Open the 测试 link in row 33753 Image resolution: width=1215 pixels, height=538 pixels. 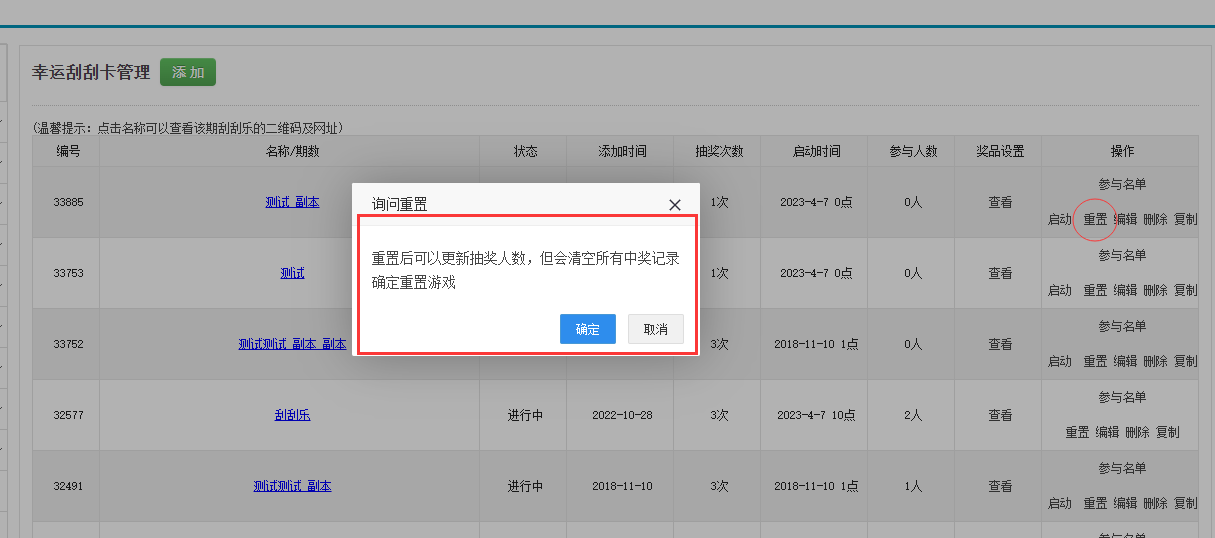point(292,273)
